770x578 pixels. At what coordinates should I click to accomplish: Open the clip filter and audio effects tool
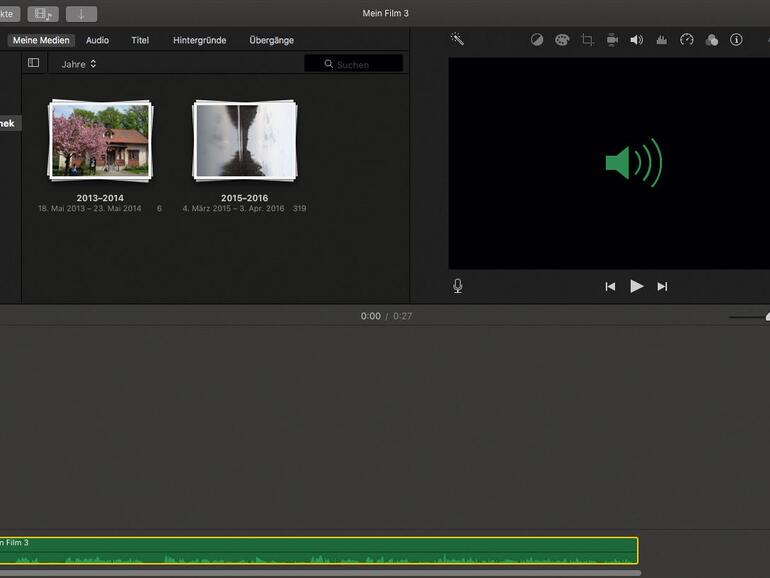pos(711,40)
